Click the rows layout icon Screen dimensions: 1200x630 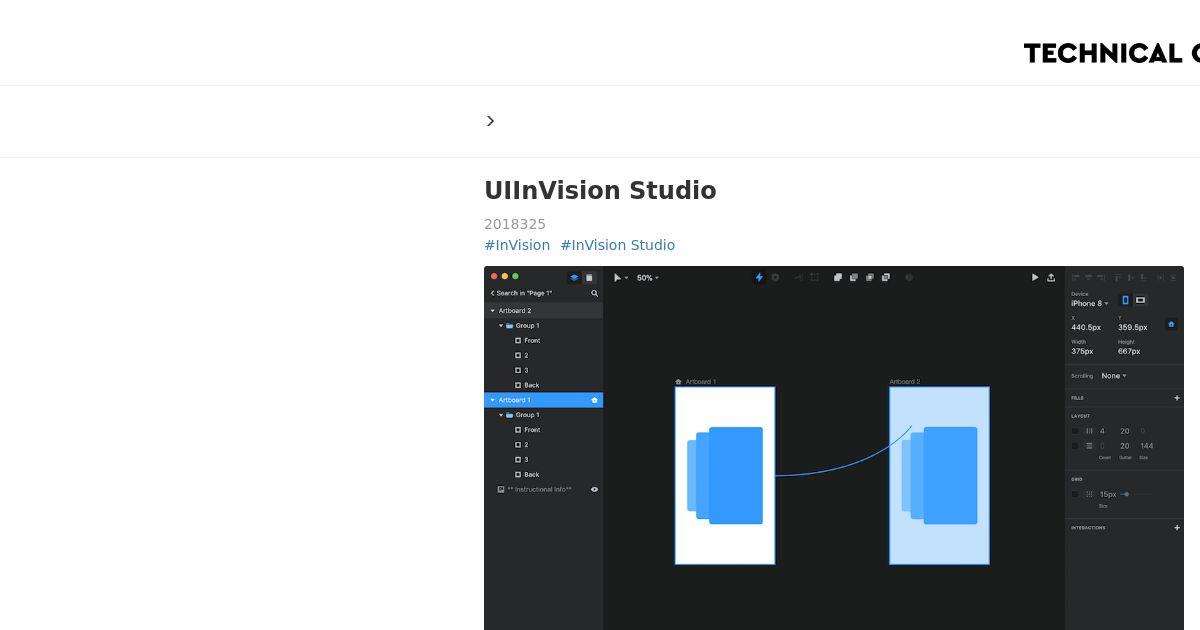pyautogui.click(x=1089, y=446)
